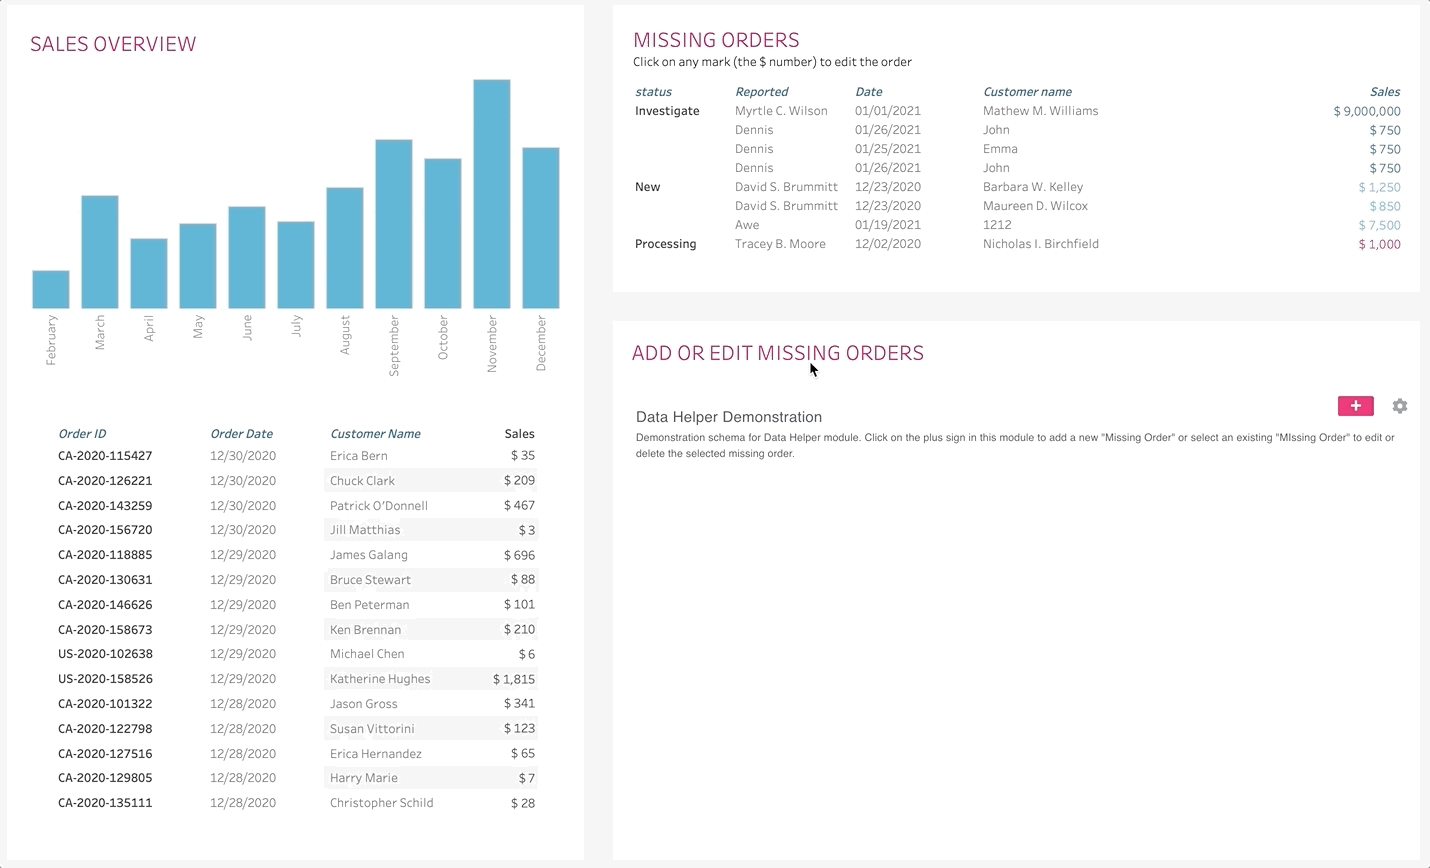This screenshot has width=1430, height=868.
Task: Select the December bar in chart
Action: (x=540, y=228)
